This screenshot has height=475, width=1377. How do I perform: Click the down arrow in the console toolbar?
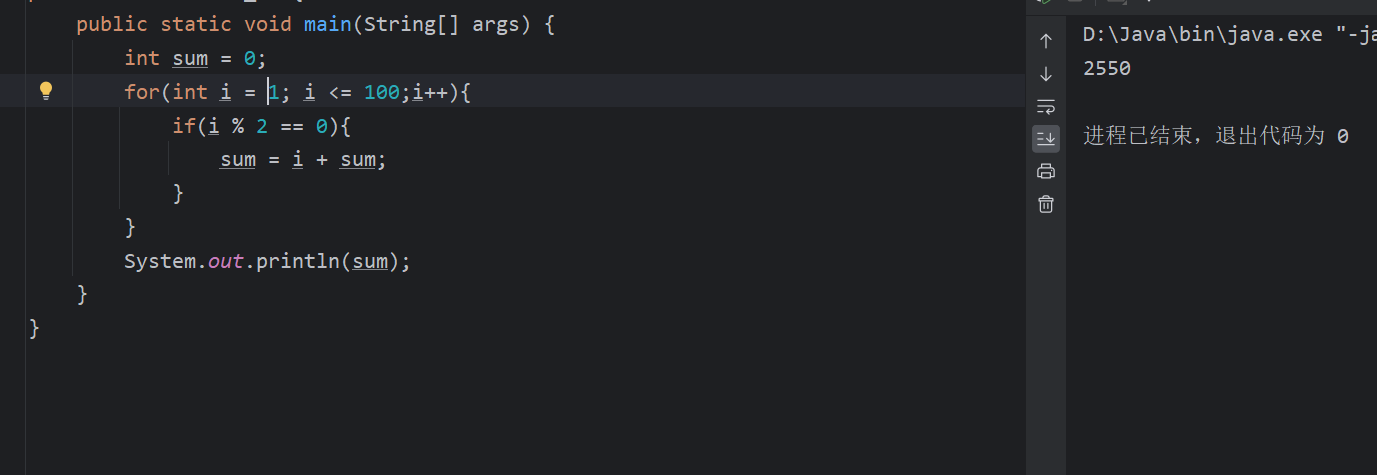pyautogui.click(x=1046, y=74)
